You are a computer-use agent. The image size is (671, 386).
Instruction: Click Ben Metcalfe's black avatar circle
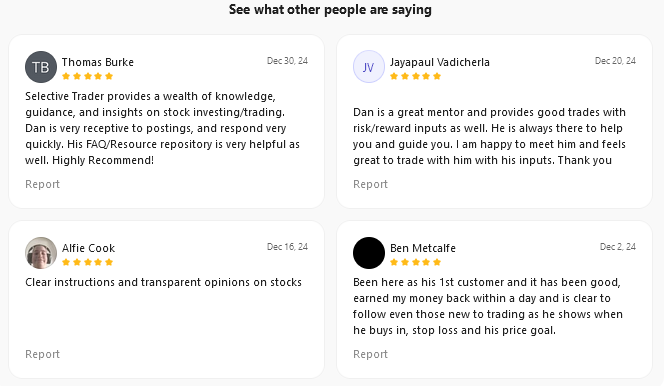368,253
